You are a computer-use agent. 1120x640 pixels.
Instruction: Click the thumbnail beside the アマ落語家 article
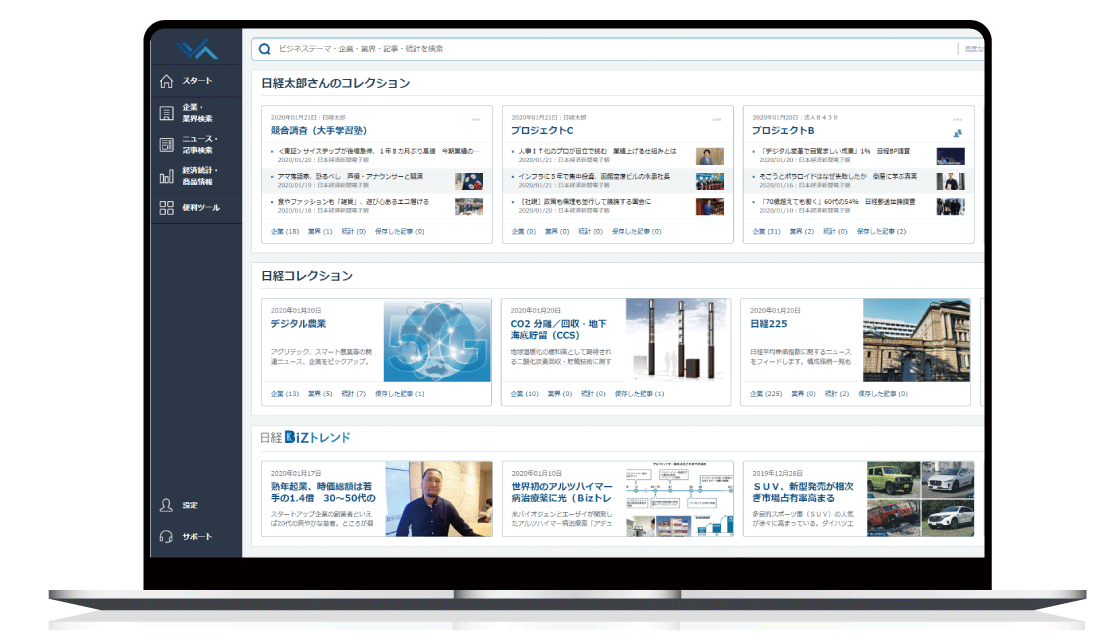tap(469, 181)
